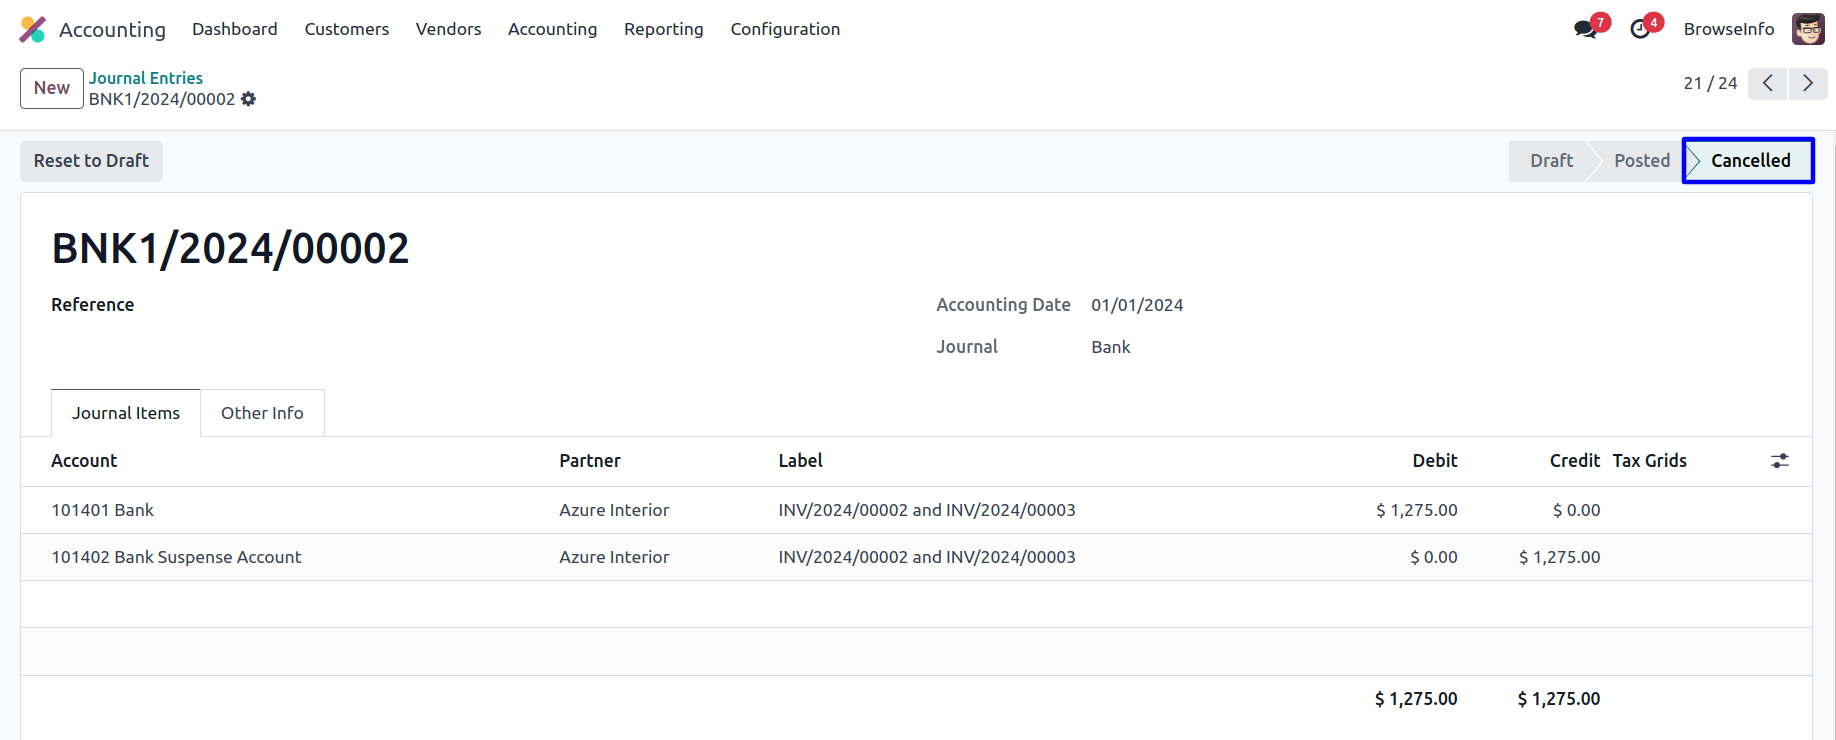Follow the Journal Entries breadcrumb link
The image size is (1836, 740).
(146, 78)
